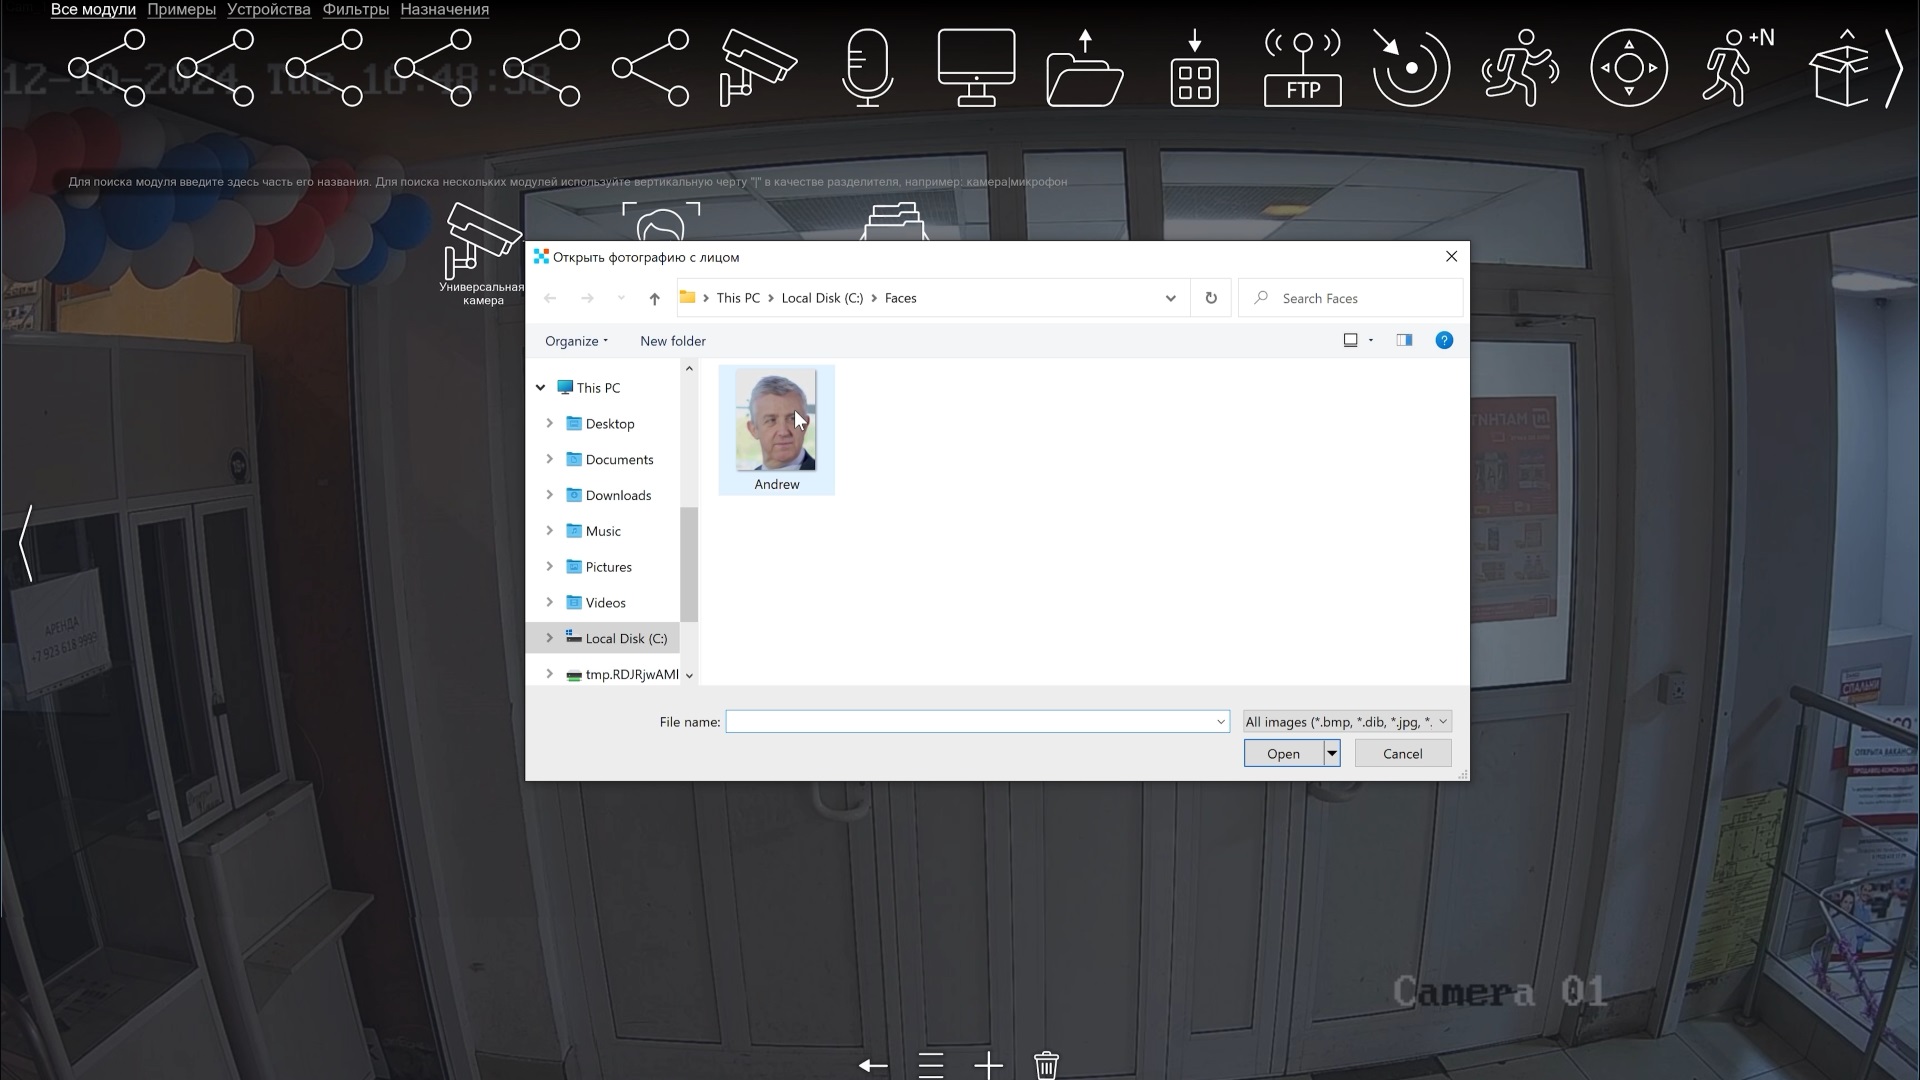Select the running person motion detector icon
The image size is (1920, 1080).
click(1520, 68)
